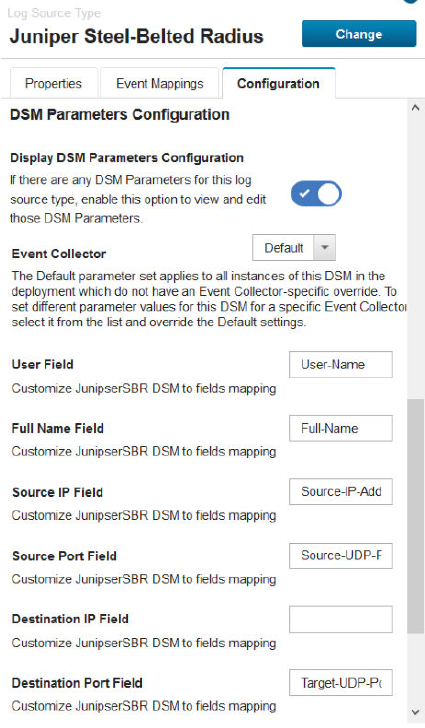
Task: Click the vertical scrollbar thumb
Action: [x=416, y=515]
